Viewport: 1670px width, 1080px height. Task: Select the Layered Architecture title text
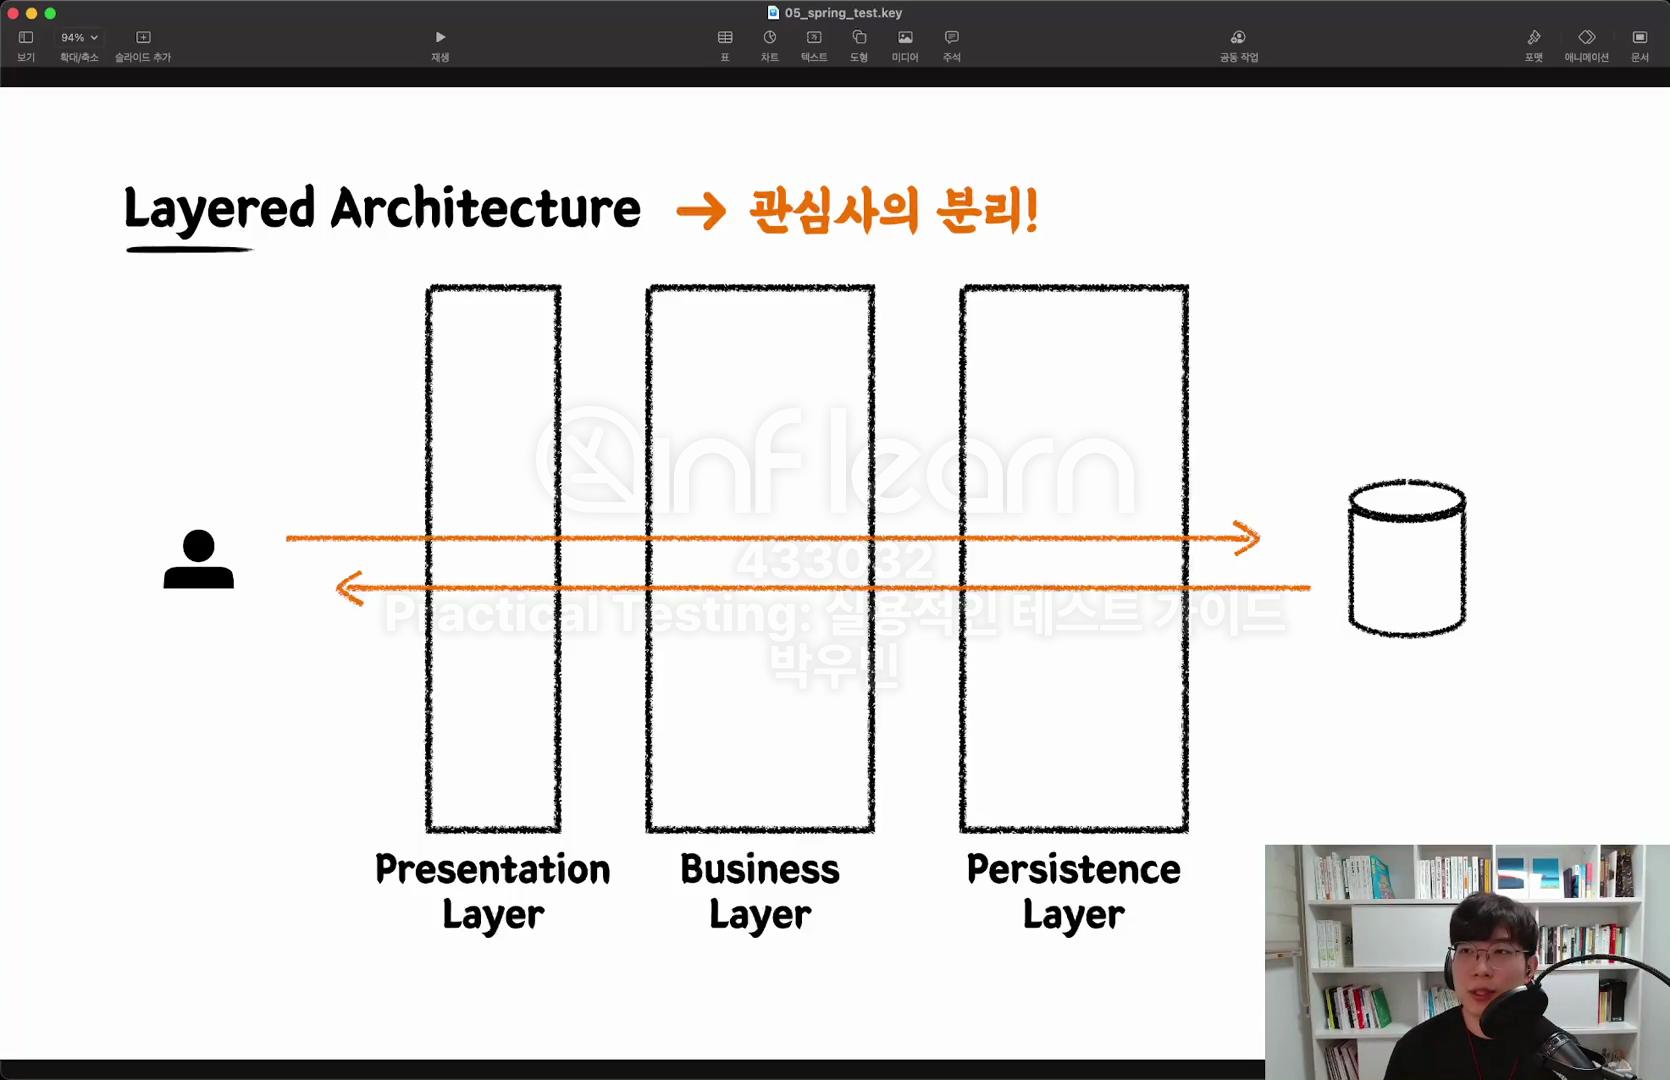[382, 210]
